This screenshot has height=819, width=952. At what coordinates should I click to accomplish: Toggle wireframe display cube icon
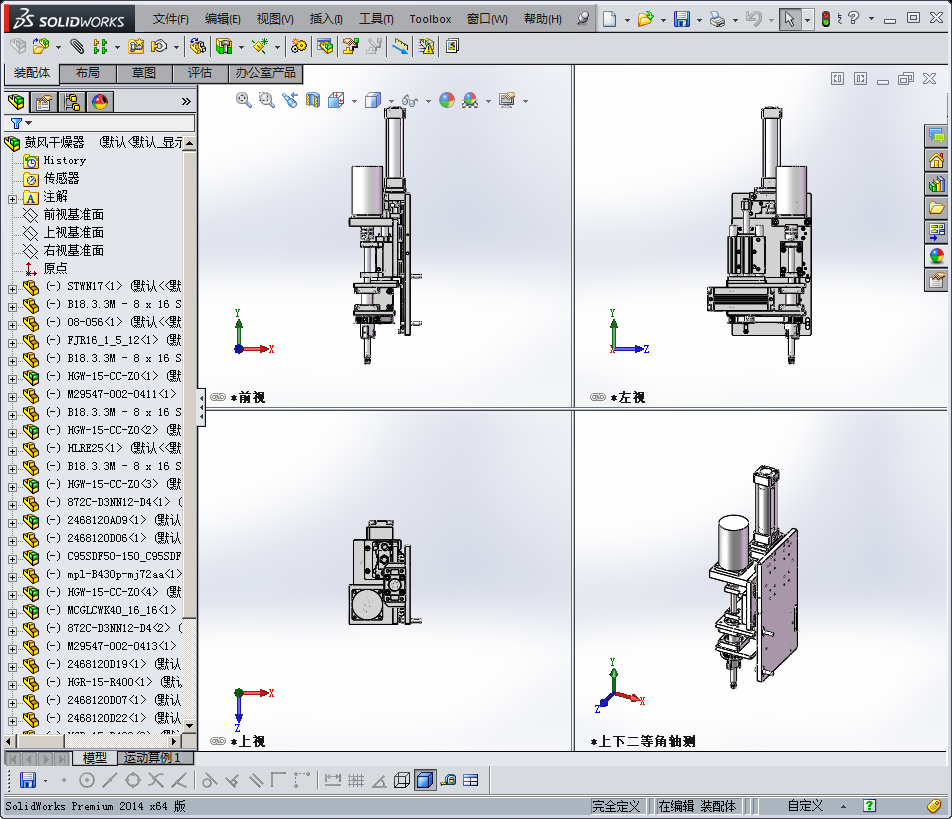(x=402, y=780)
